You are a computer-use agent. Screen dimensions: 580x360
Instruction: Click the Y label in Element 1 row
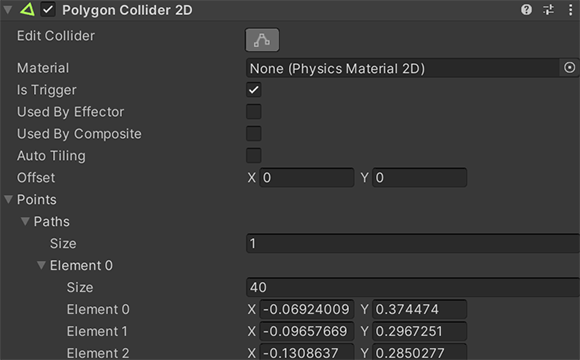click(364, 331)
